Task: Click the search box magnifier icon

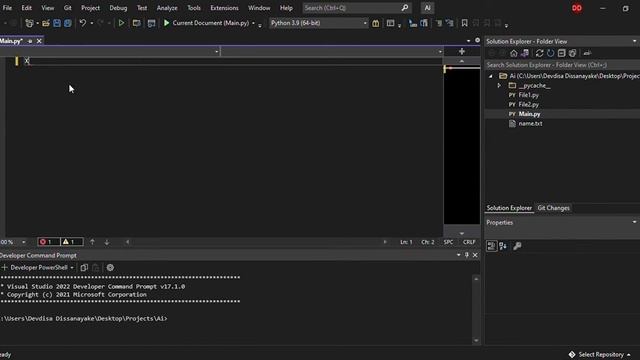Action: pos(404,8)
